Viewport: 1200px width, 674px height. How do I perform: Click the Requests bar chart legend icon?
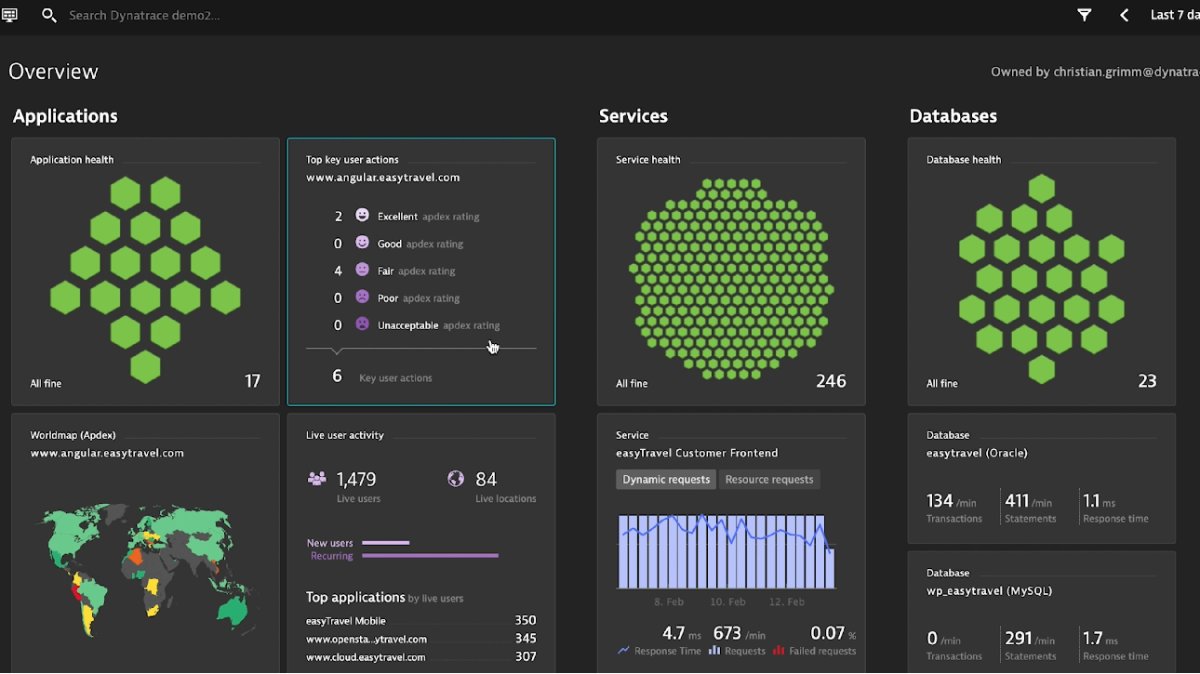pos(714,651)
